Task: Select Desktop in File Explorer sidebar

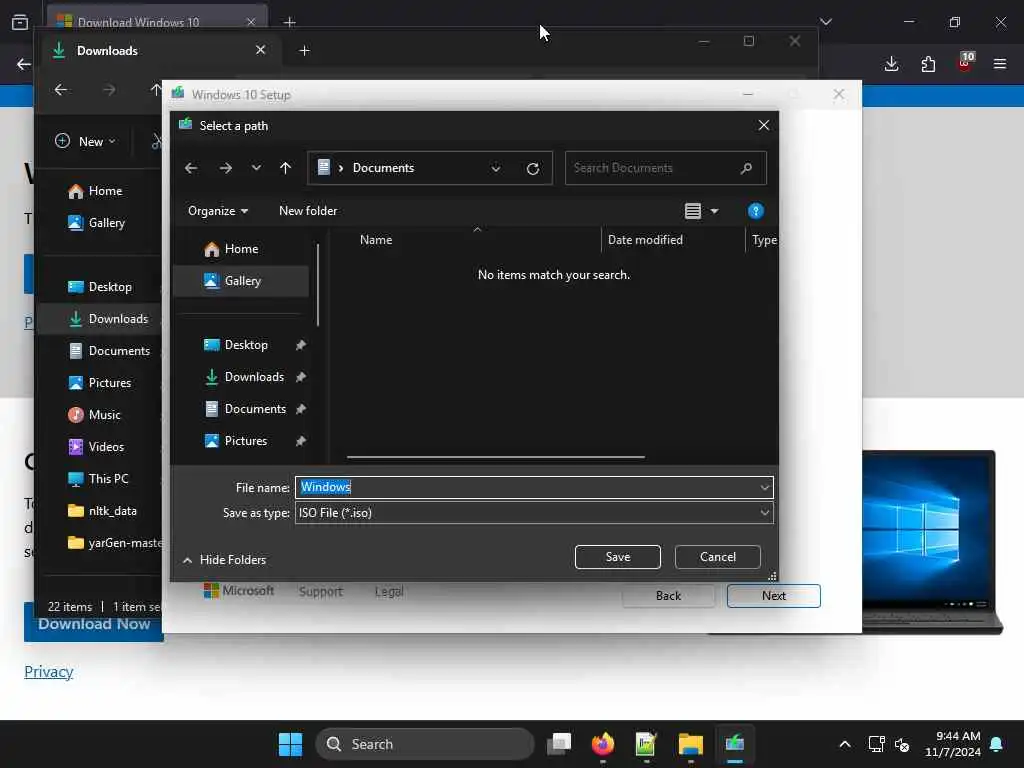Action: click(x=101, y=287)
